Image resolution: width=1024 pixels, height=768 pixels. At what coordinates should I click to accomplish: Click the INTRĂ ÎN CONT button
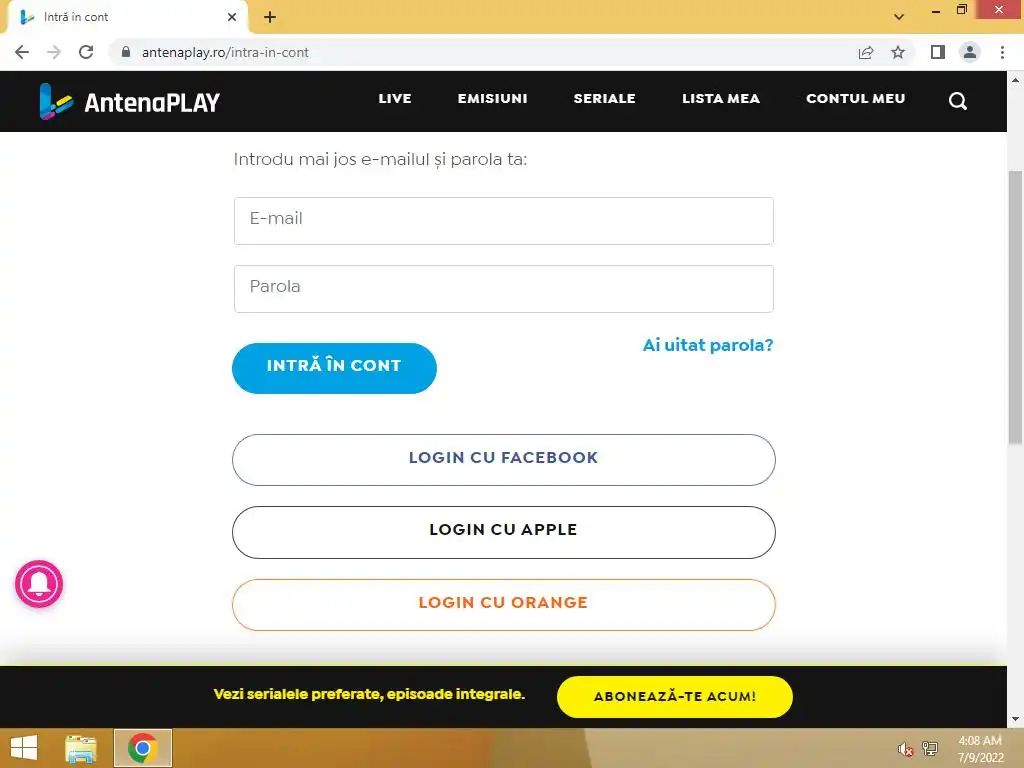click(x=334, y=368)
